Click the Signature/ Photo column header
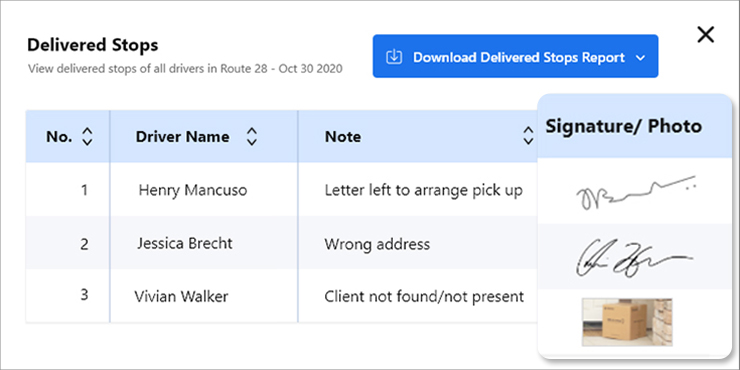740x370 pixels. 624,126
